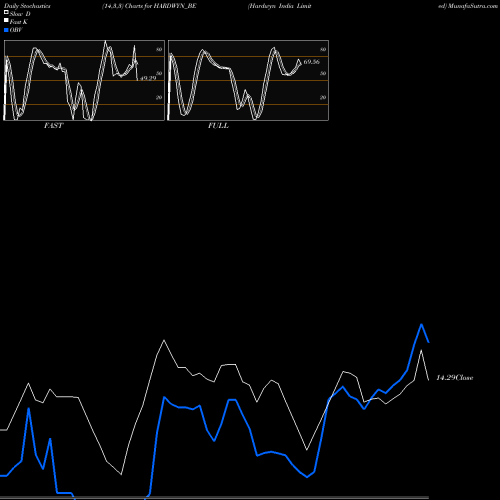Click the 49.29 value in FAST chart
This screenshot has width=500, height=500.
[x=148, y=78]
